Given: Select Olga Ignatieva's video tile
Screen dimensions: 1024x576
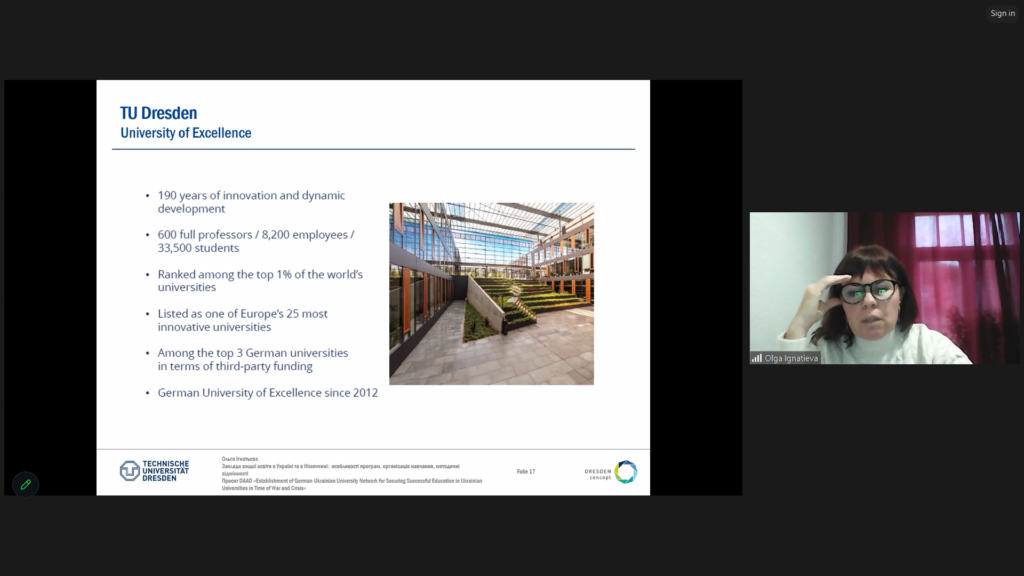Looking at the screenshot, I should click(884, 288).
